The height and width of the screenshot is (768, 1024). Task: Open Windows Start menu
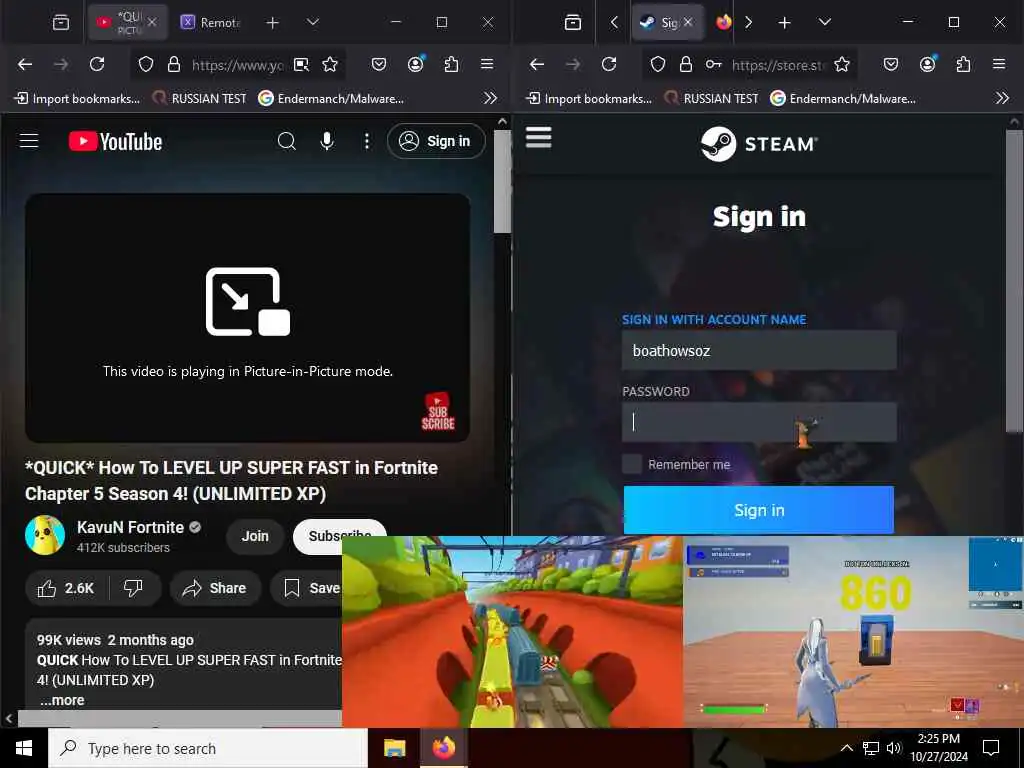pos(24,748)
